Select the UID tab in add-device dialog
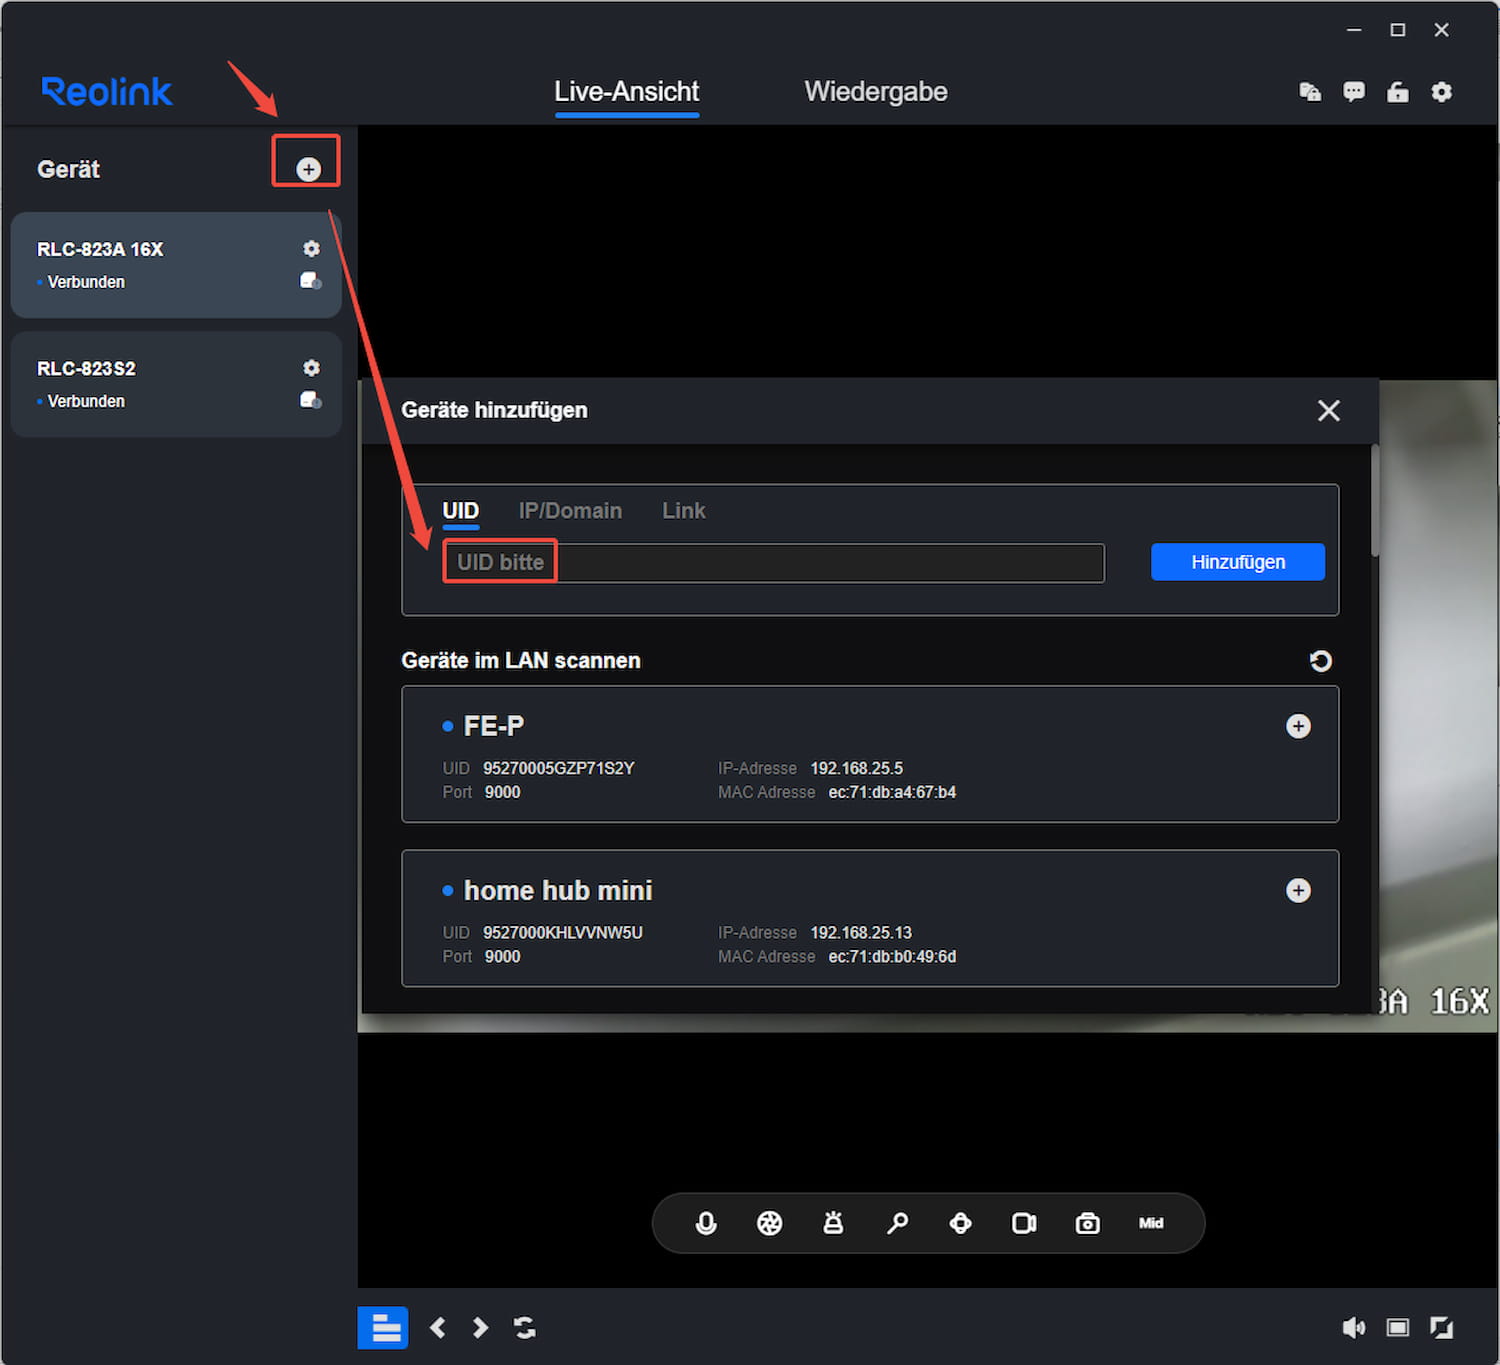Screen dimensions: 1500x1365 pos(461,511)
